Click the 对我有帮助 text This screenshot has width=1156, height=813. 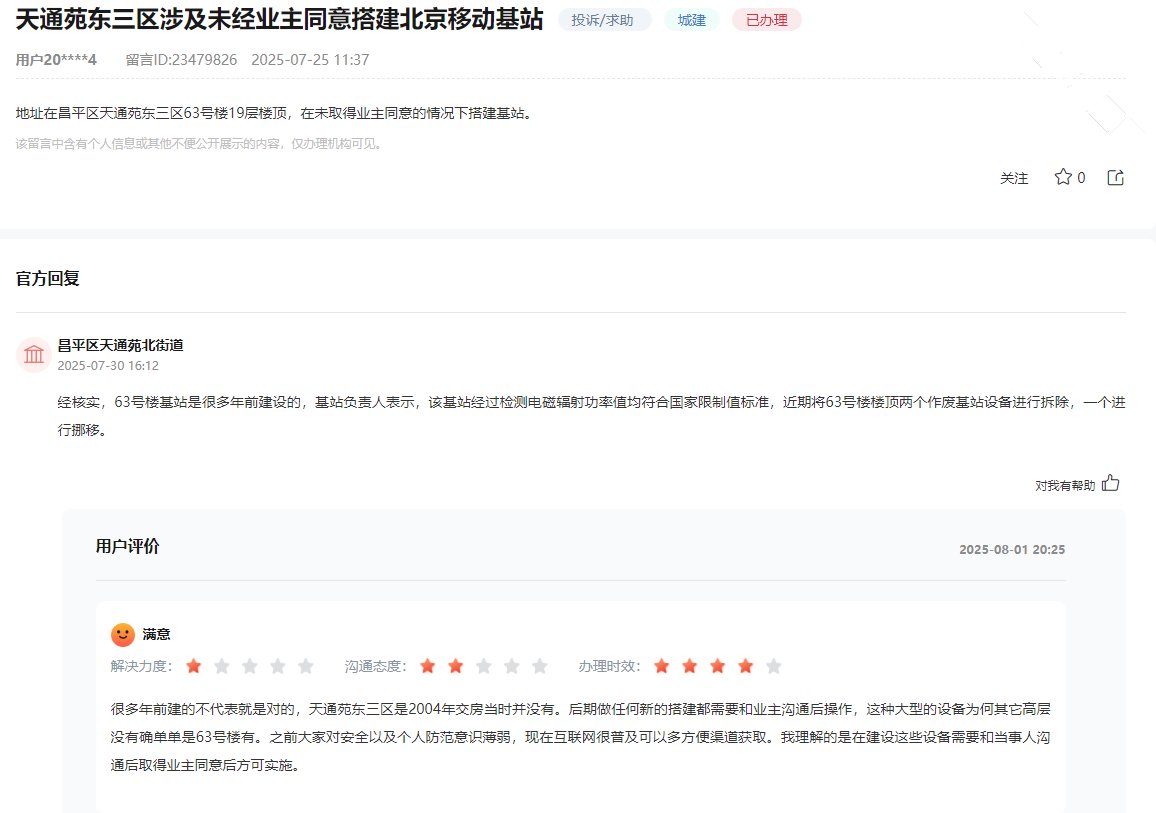1065,485
